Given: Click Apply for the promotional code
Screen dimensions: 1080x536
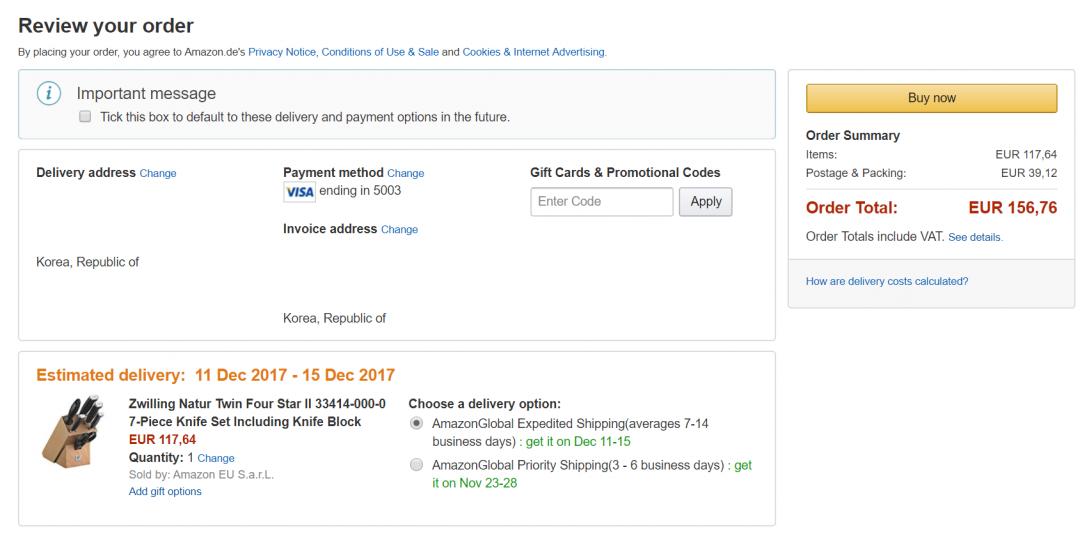Looking at the screenshot, I should point(706,201).
